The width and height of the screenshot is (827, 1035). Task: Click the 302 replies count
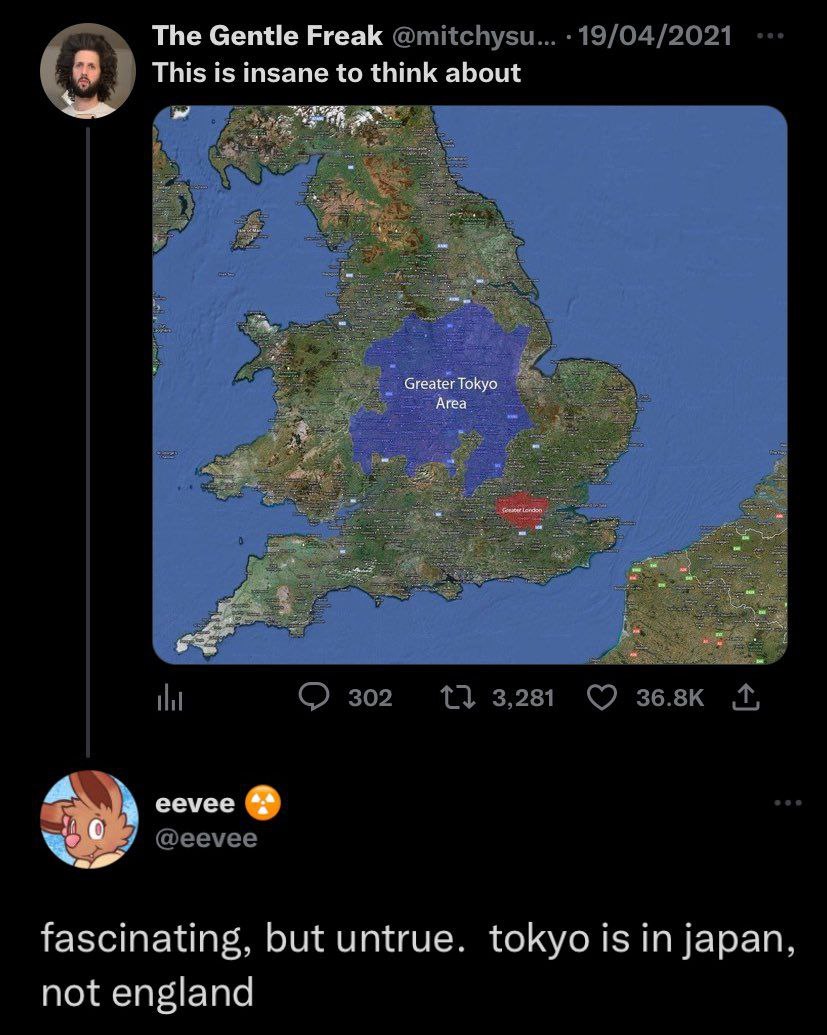click(x=370, y=697)
